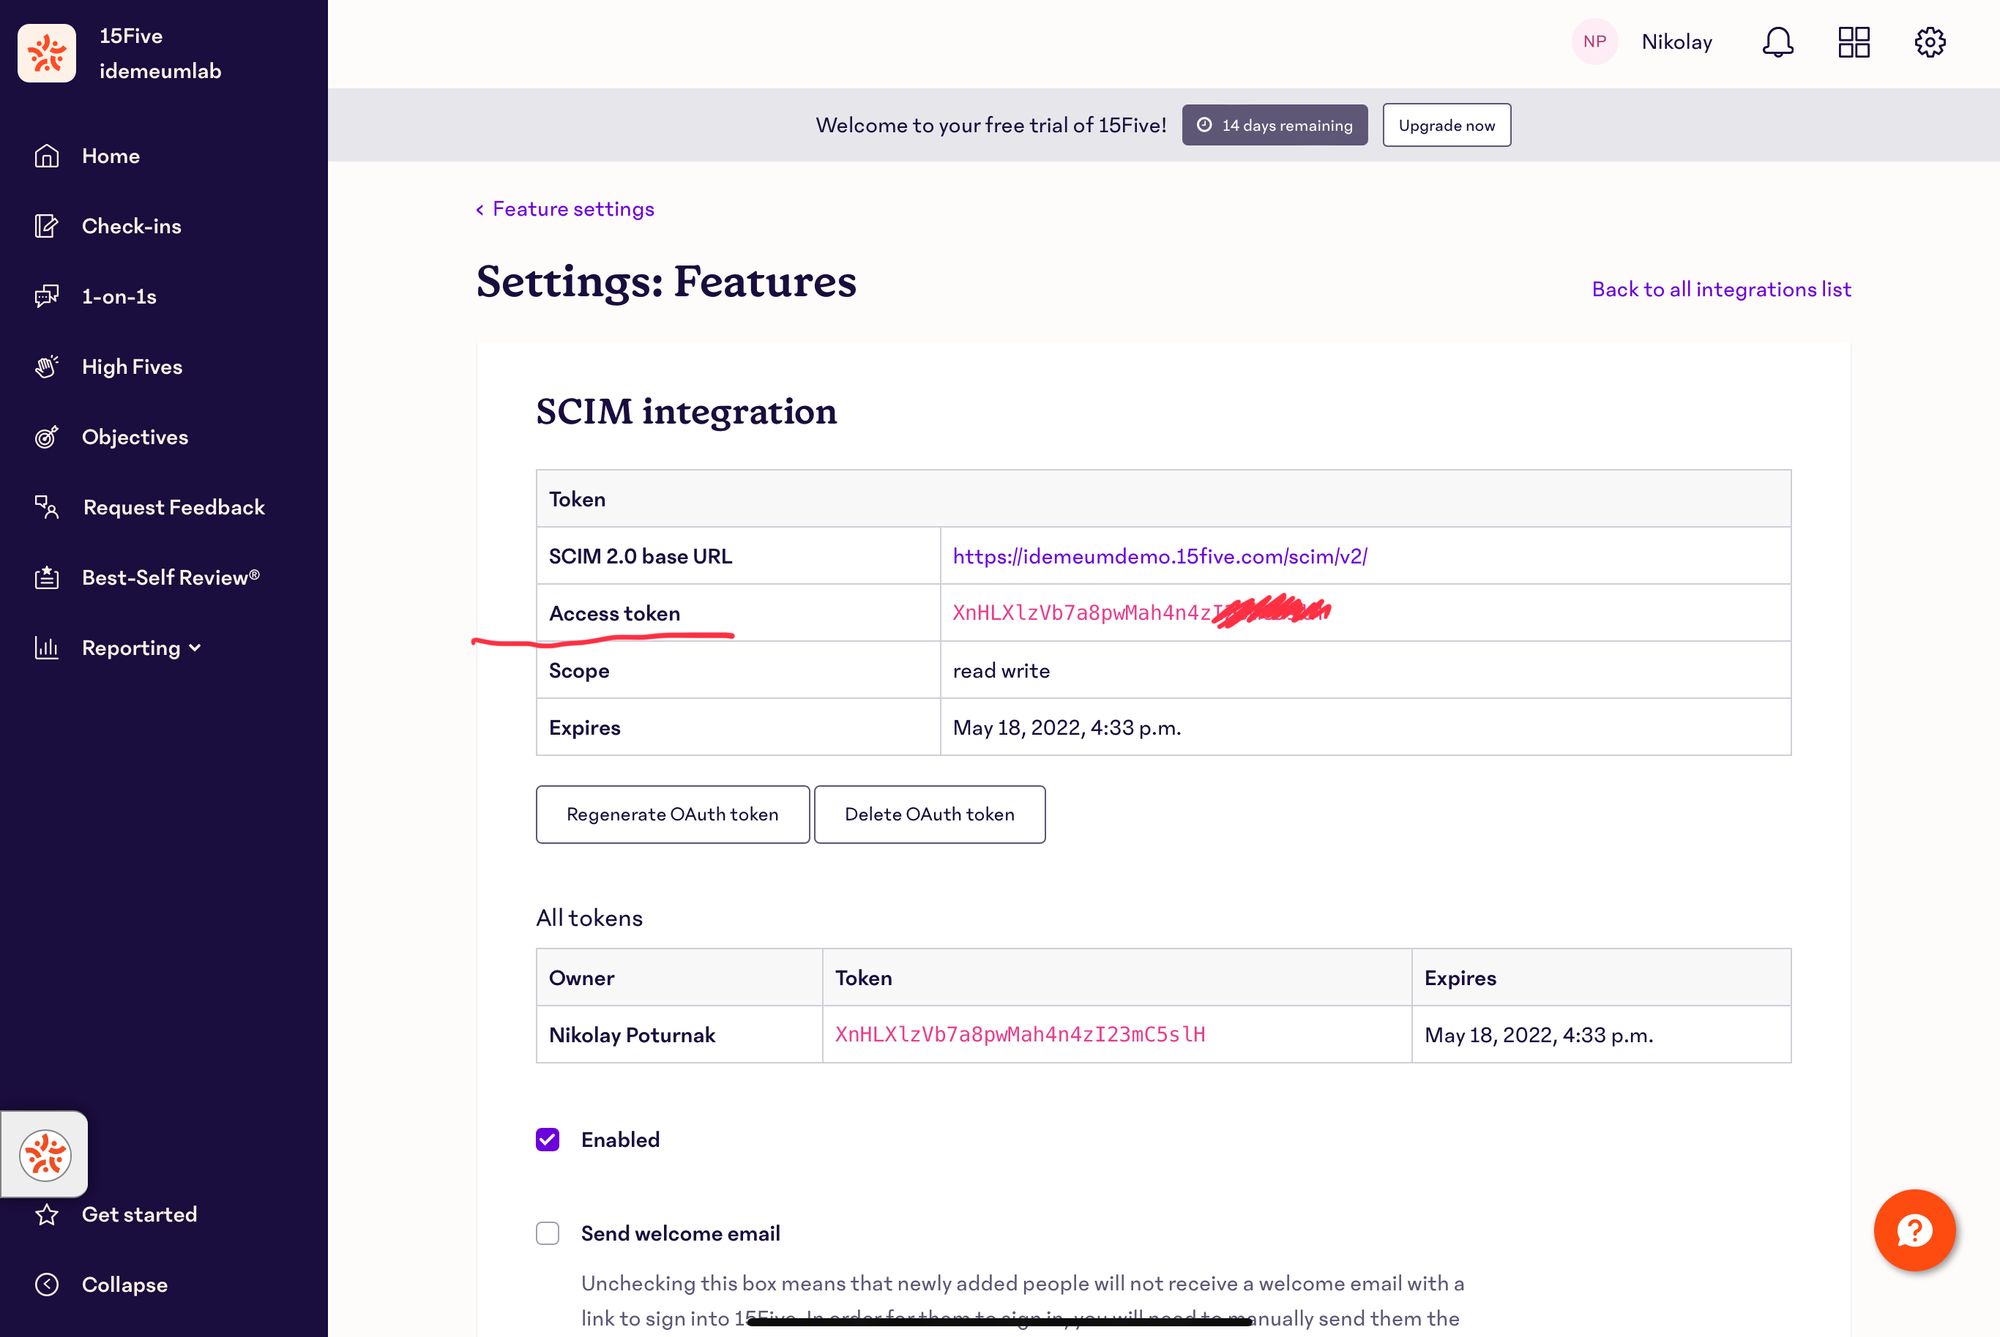The image size is (2000, 1337).
Task: Click the back chevron beside Feature settings
Action: (x=480, y=210)
